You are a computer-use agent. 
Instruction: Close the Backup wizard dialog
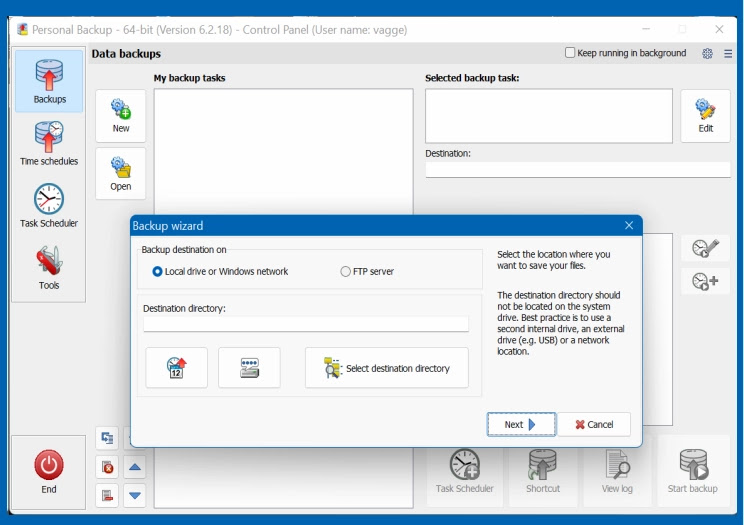(629, 225)
